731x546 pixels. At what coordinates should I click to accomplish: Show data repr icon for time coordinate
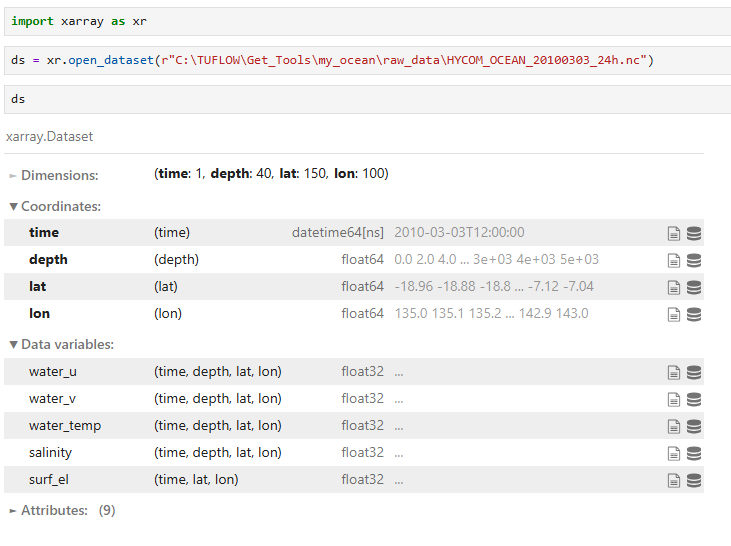pos(694,233)
